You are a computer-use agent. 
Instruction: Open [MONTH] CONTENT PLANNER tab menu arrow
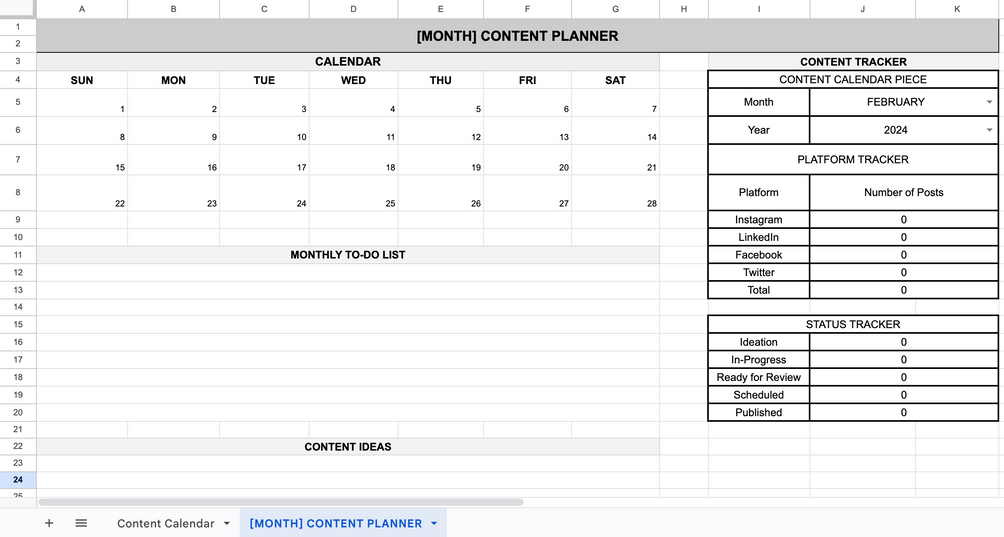click(434, 524)
